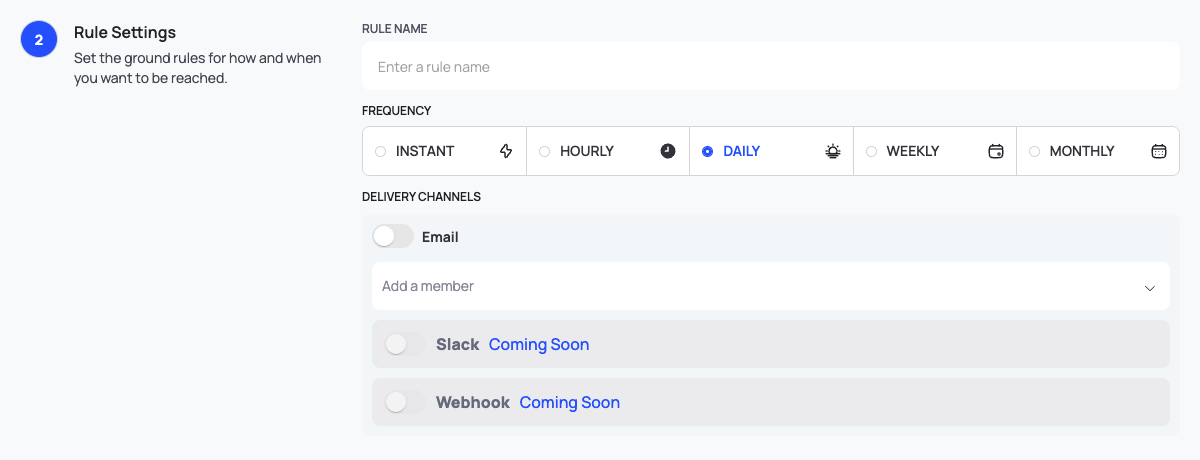Toggle the Slack delivery switch
Viewport: 1200px width, 460px height.
pos(405,344)
